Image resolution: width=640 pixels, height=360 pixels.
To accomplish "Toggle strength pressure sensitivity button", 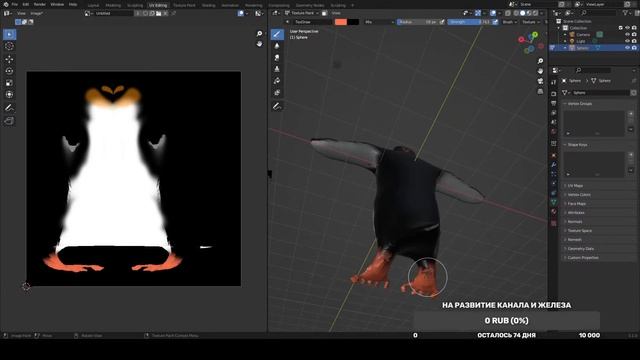I will pos(495,22).
